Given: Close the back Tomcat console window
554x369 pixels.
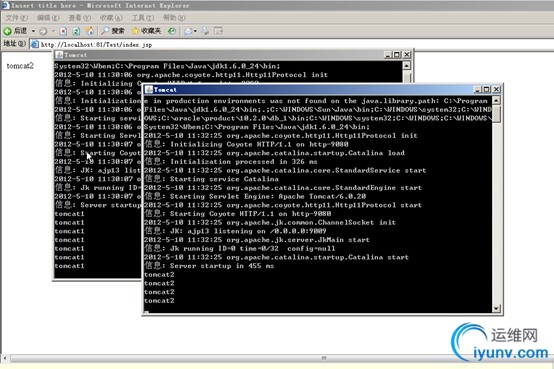Looking at the screenshot, I should coord(407,55).
